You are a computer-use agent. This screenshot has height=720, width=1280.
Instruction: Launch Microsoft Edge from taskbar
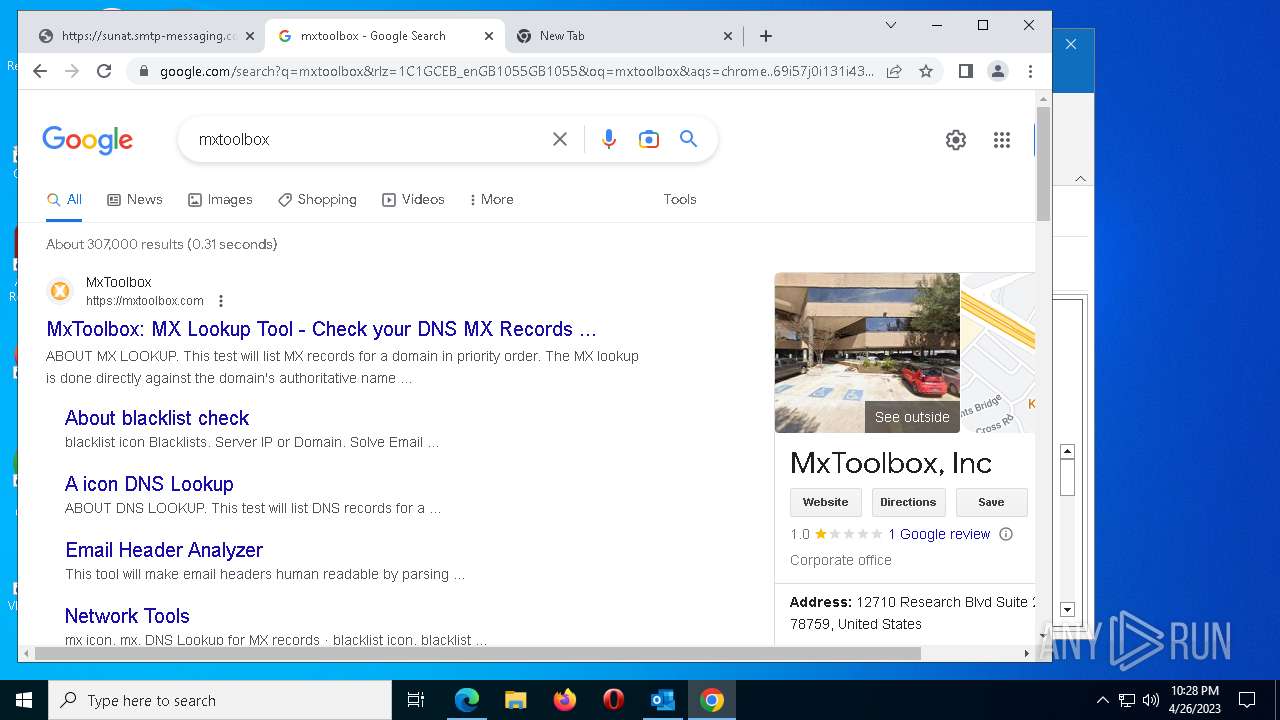pyautogui.click(x=467, y=700)
